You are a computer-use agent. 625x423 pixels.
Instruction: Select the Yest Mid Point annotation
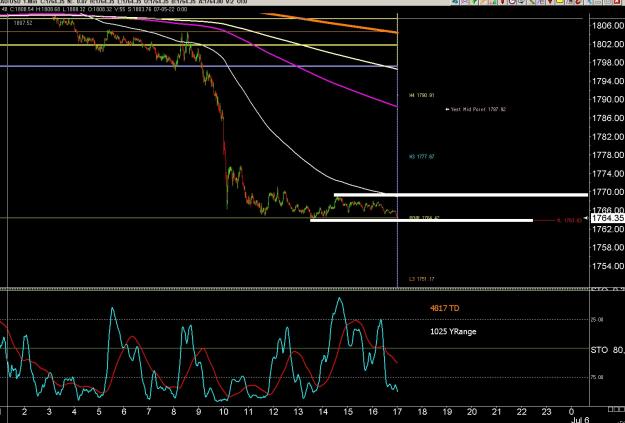click(x=476, y=109)
